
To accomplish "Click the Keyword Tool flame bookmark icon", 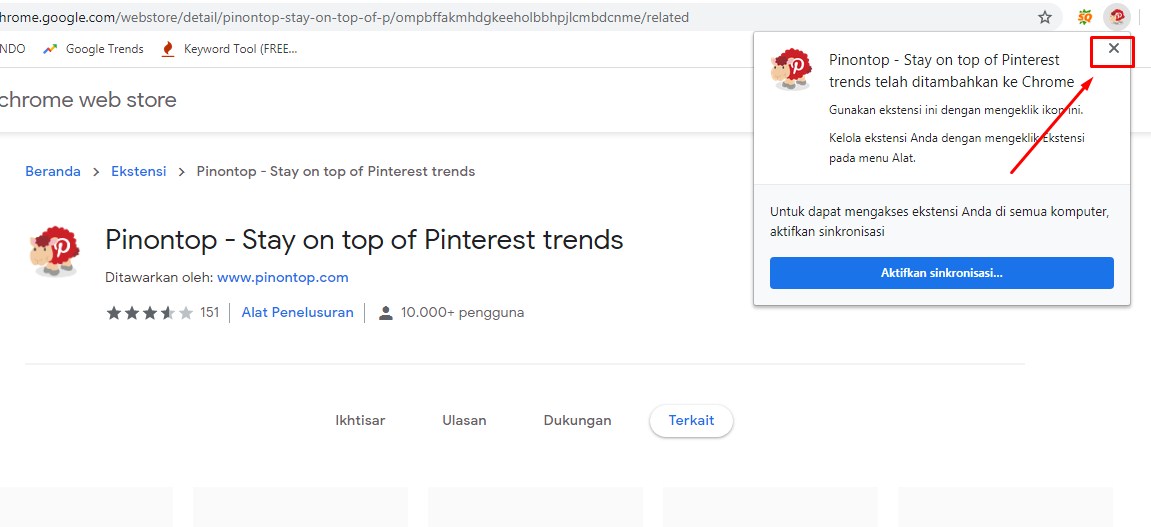I will [168, 49].
